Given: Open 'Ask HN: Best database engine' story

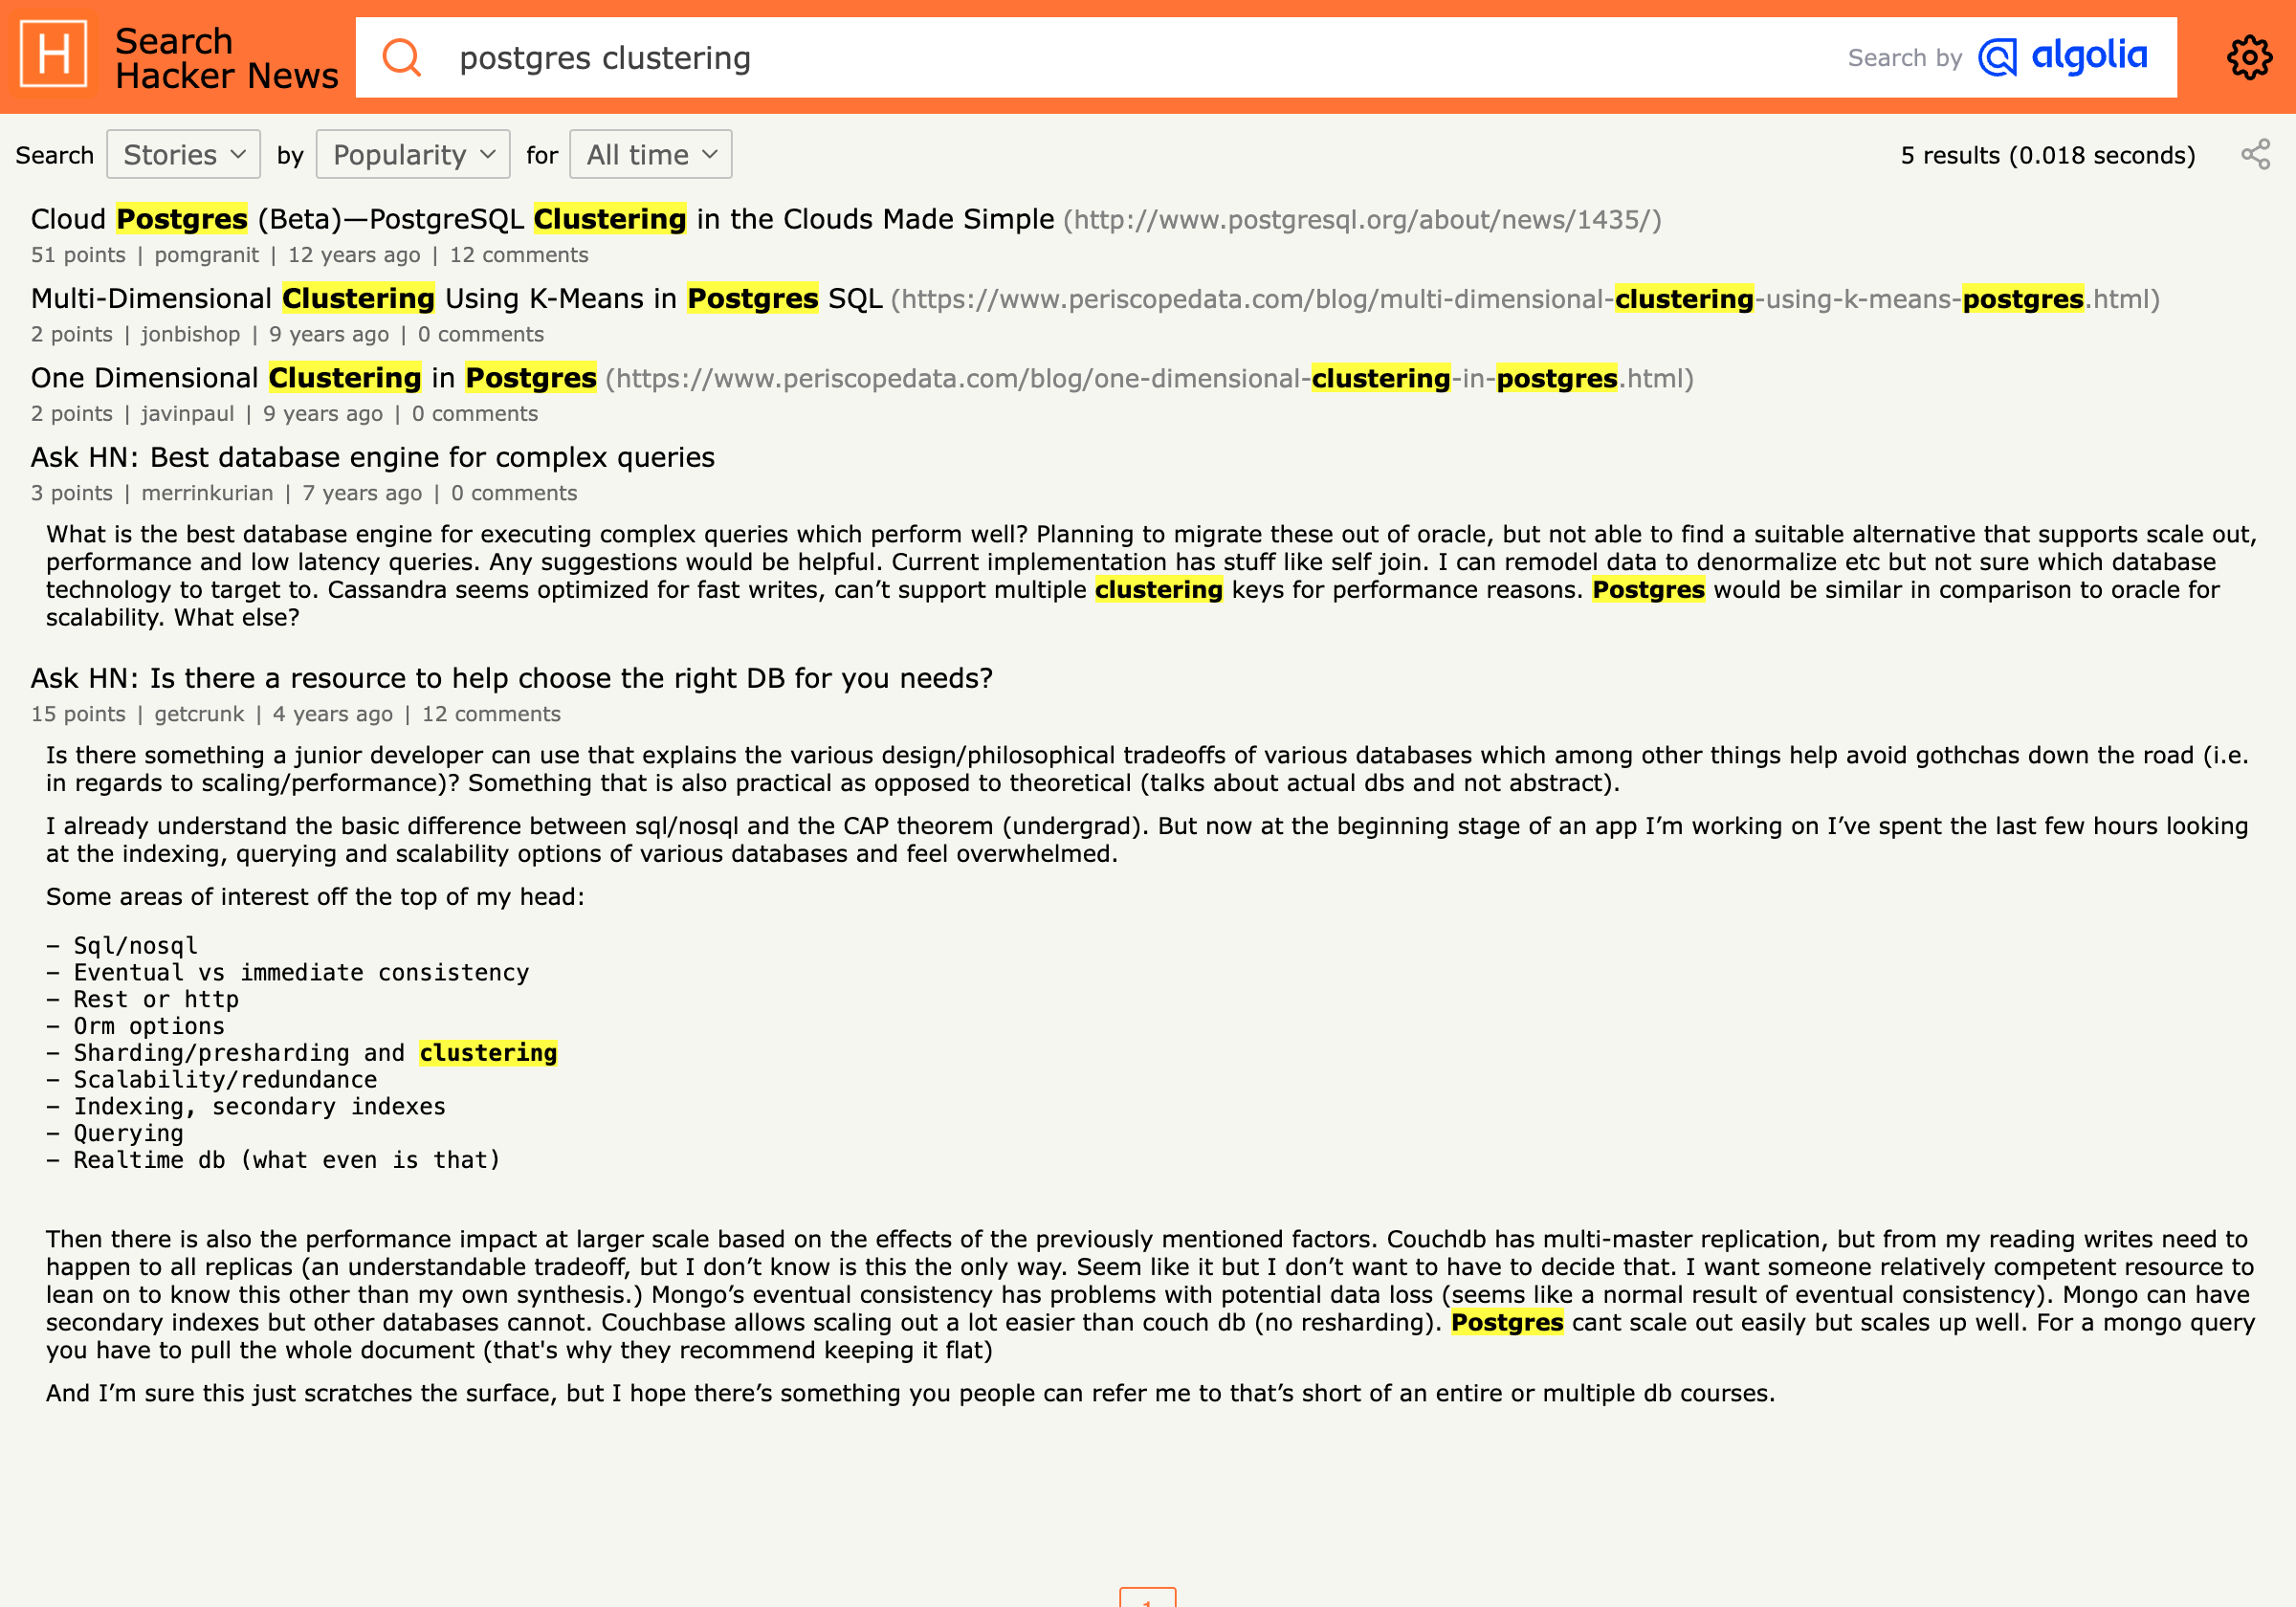Looking at the screenshot, I should 373,457.
